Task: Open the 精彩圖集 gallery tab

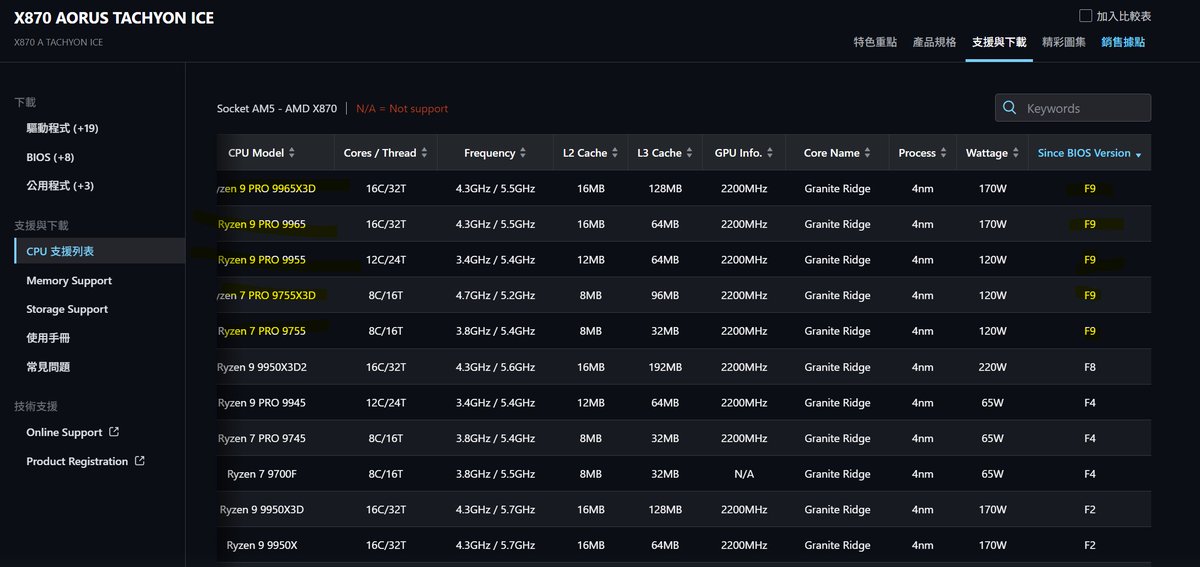Action: (1064, 42)
